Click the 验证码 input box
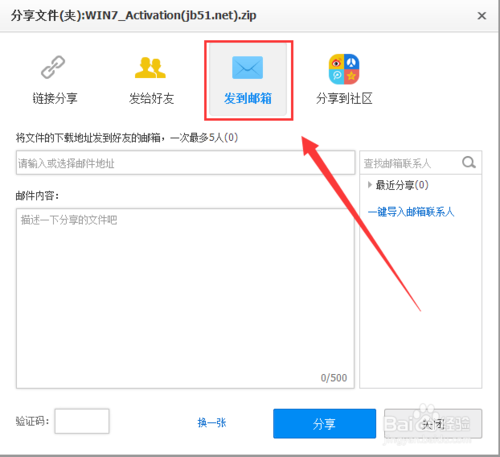 pos(82,421)
